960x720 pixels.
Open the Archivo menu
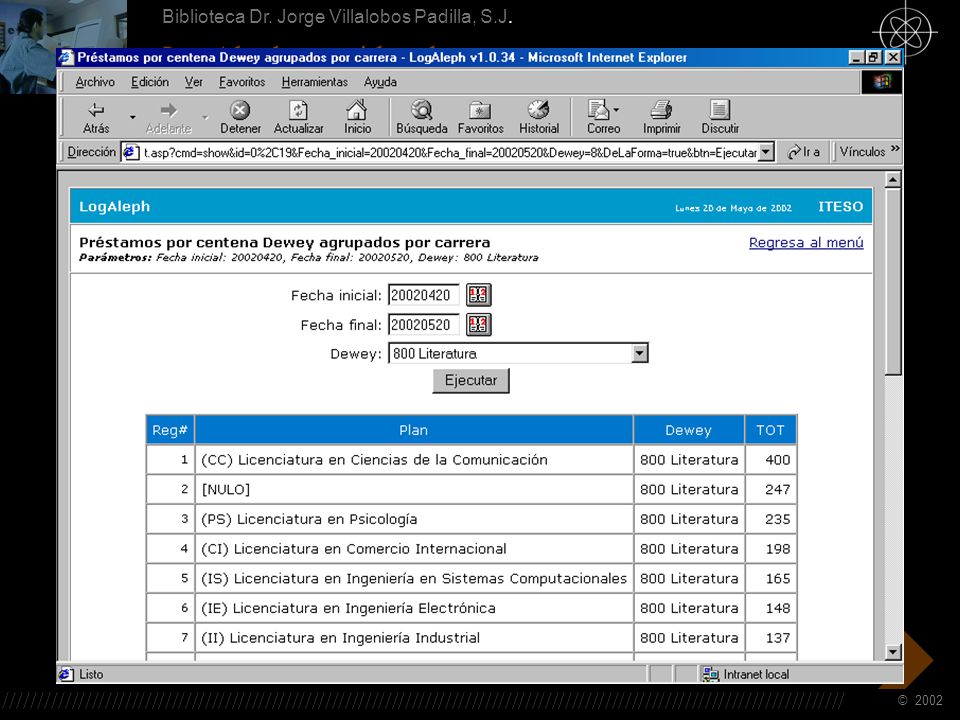click(x=95, y=82)
